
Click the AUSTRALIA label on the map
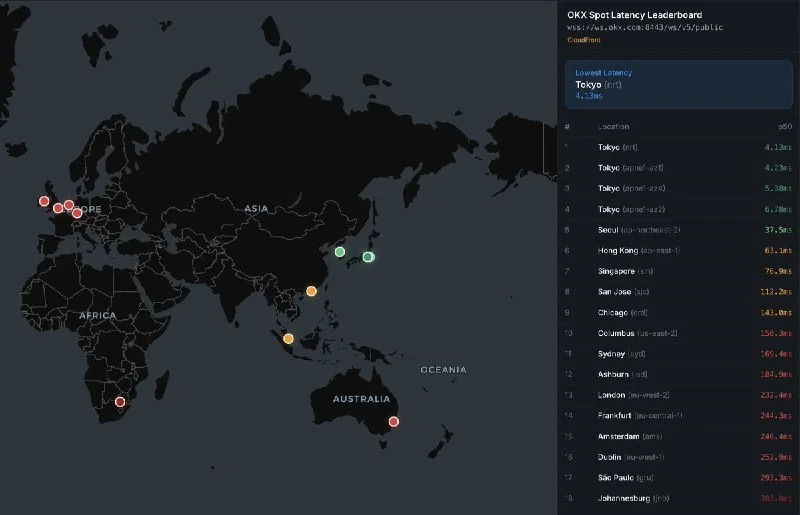coord(361,399)
